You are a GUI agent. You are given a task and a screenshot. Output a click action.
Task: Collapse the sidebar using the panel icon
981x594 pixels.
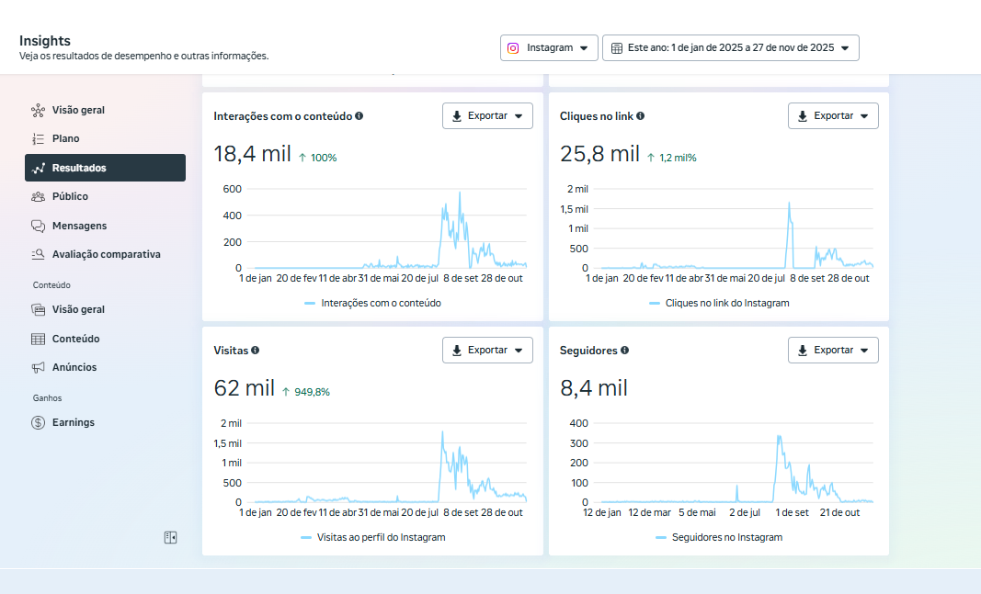coord(171,538)
